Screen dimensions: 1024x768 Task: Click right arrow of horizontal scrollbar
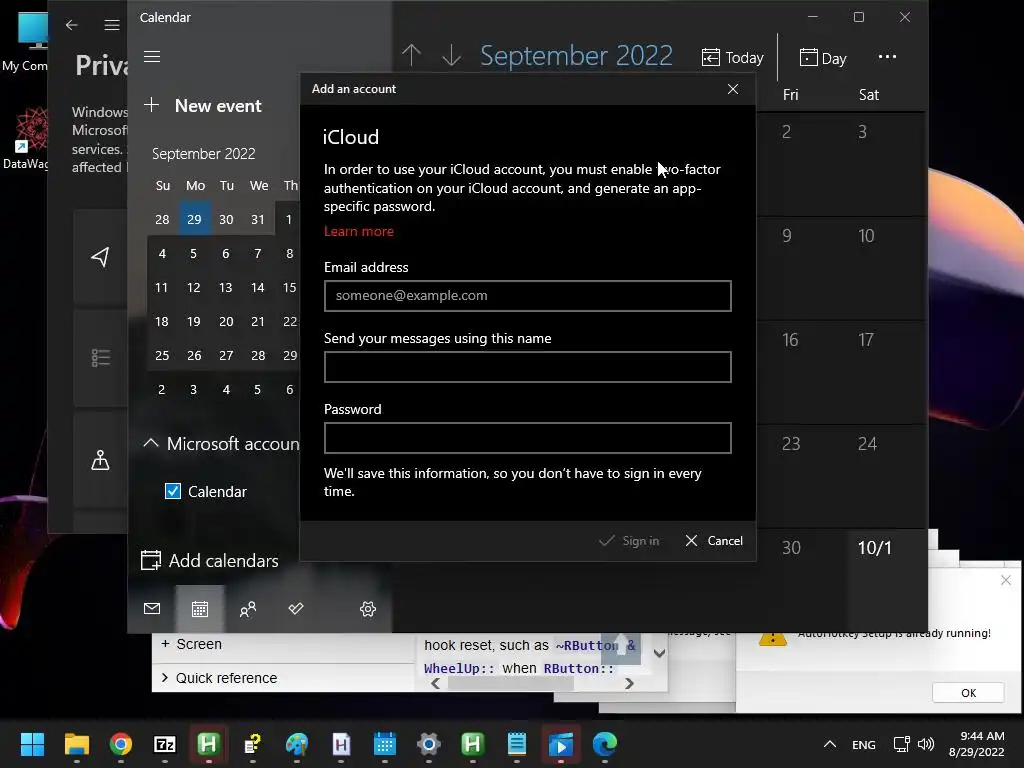click(x=629, y=683)
